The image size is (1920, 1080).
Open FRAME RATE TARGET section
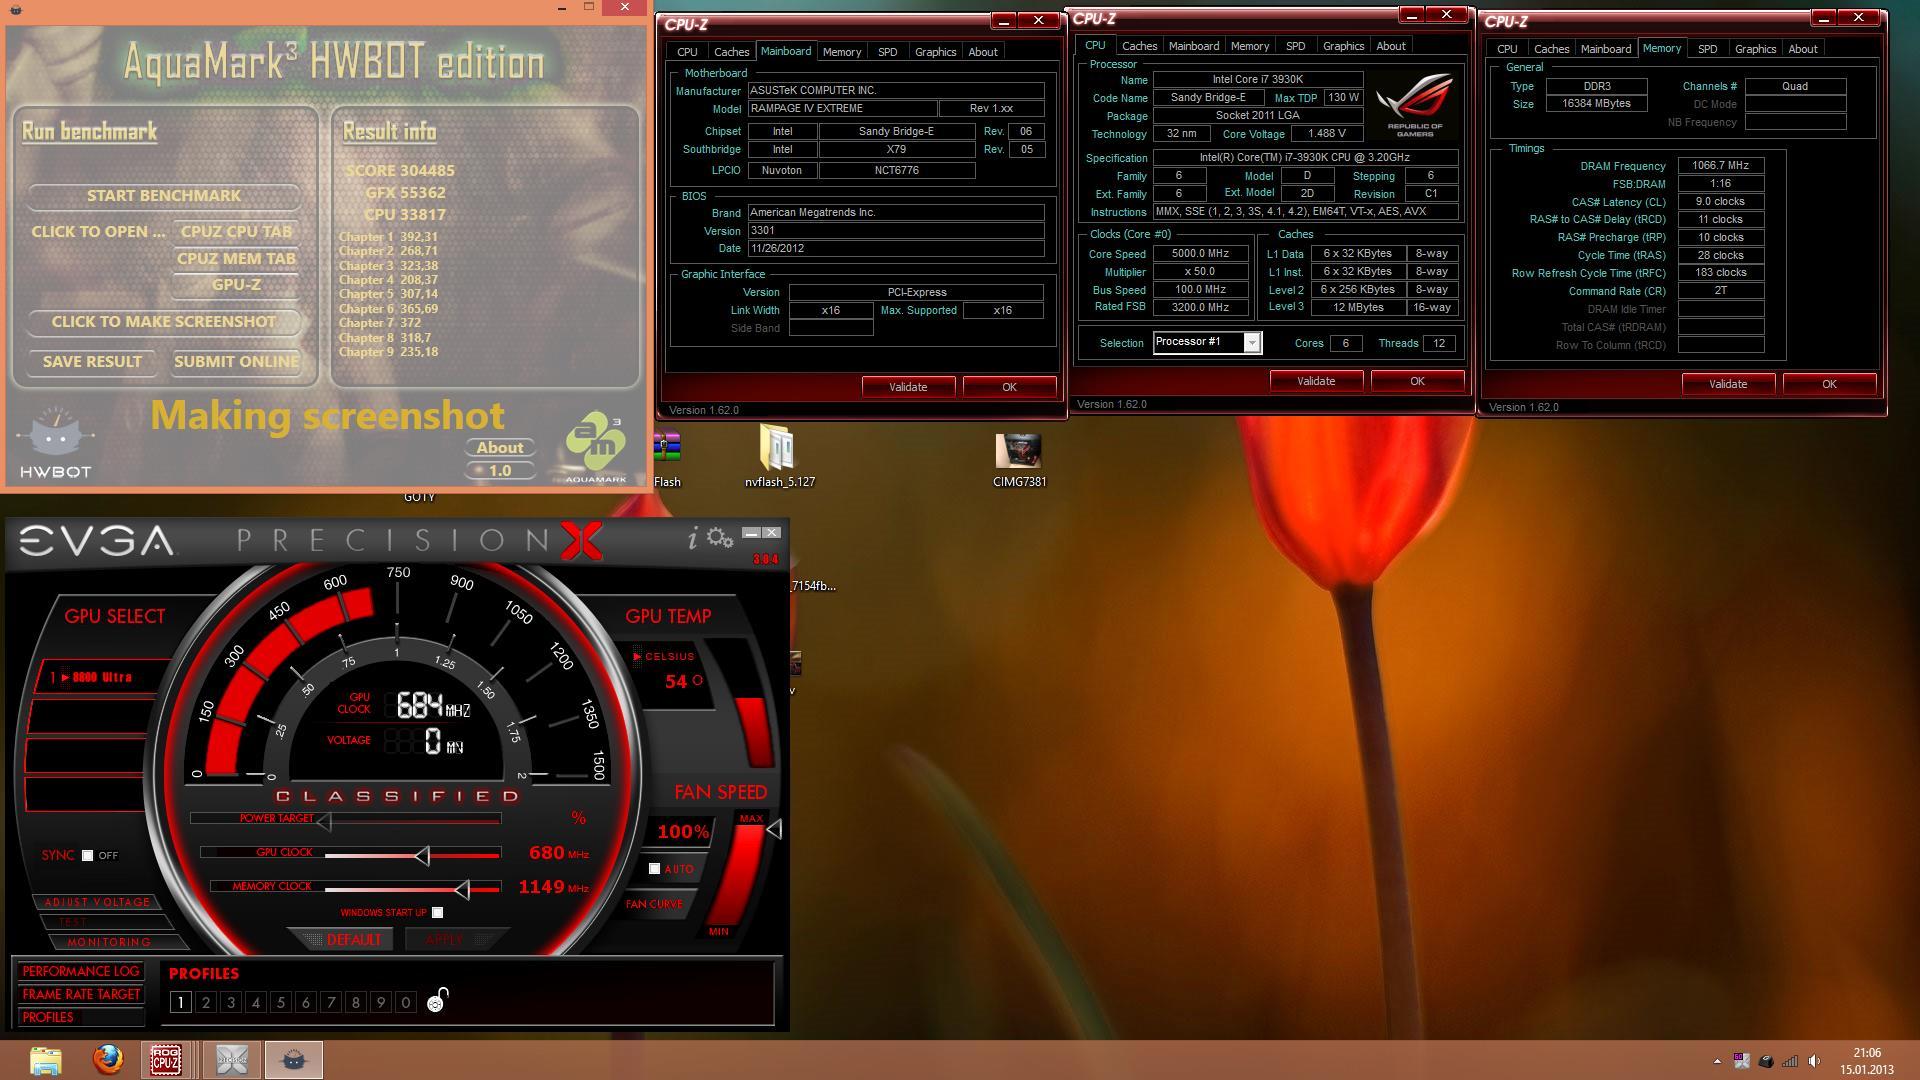coord(80,994)
